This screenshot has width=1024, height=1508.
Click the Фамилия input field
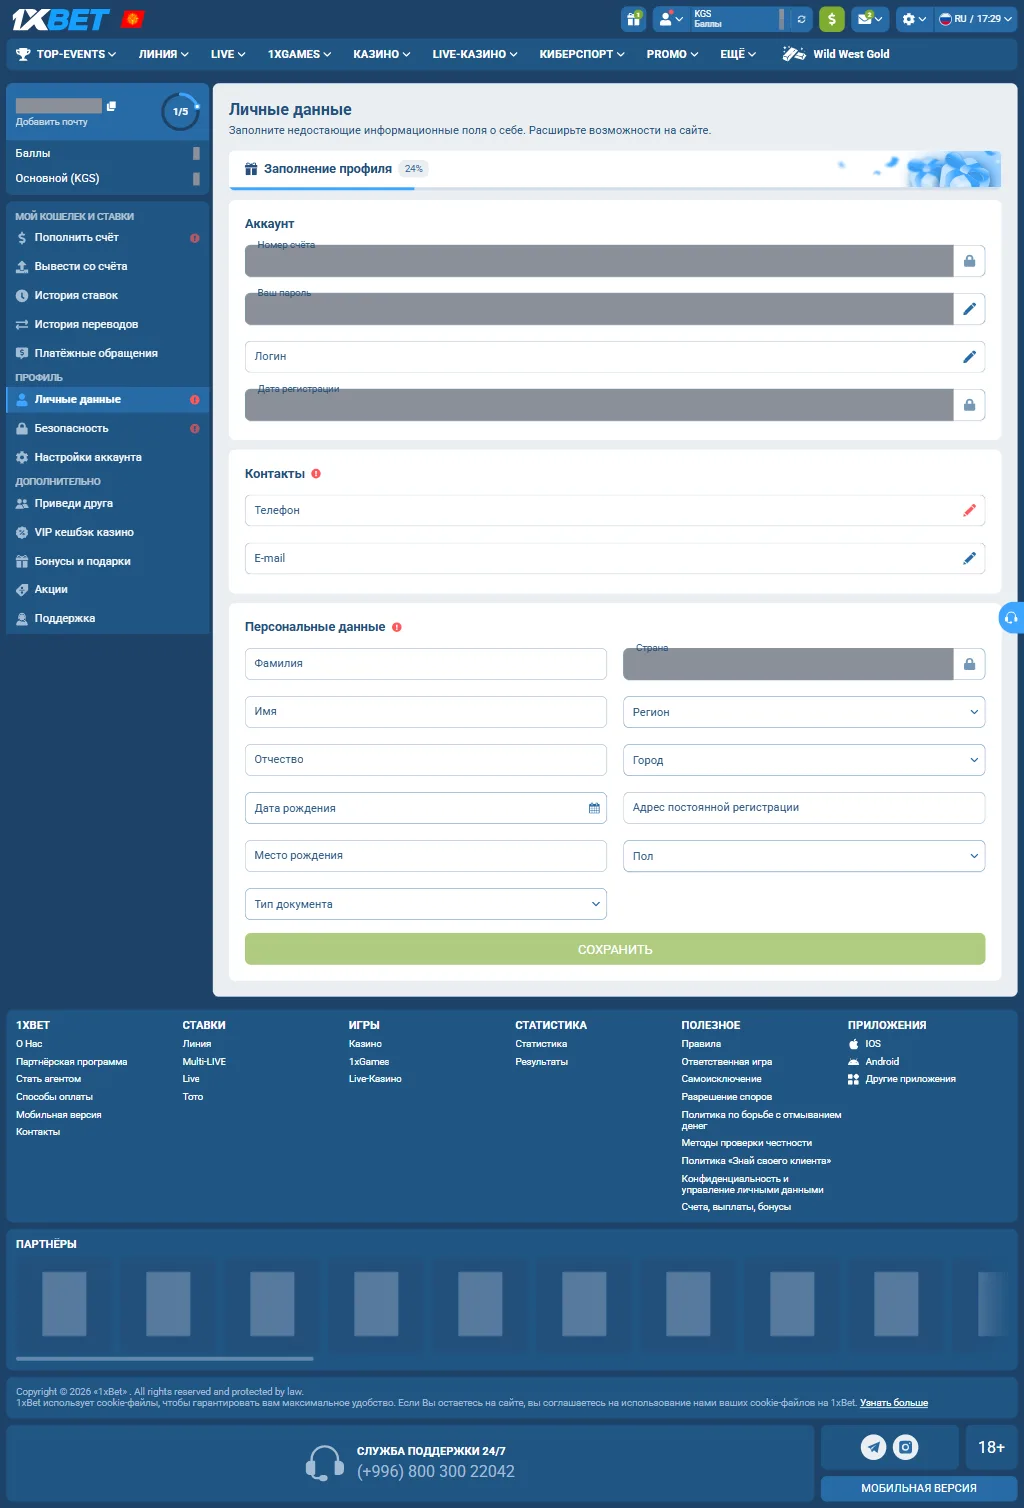[426, 664]
